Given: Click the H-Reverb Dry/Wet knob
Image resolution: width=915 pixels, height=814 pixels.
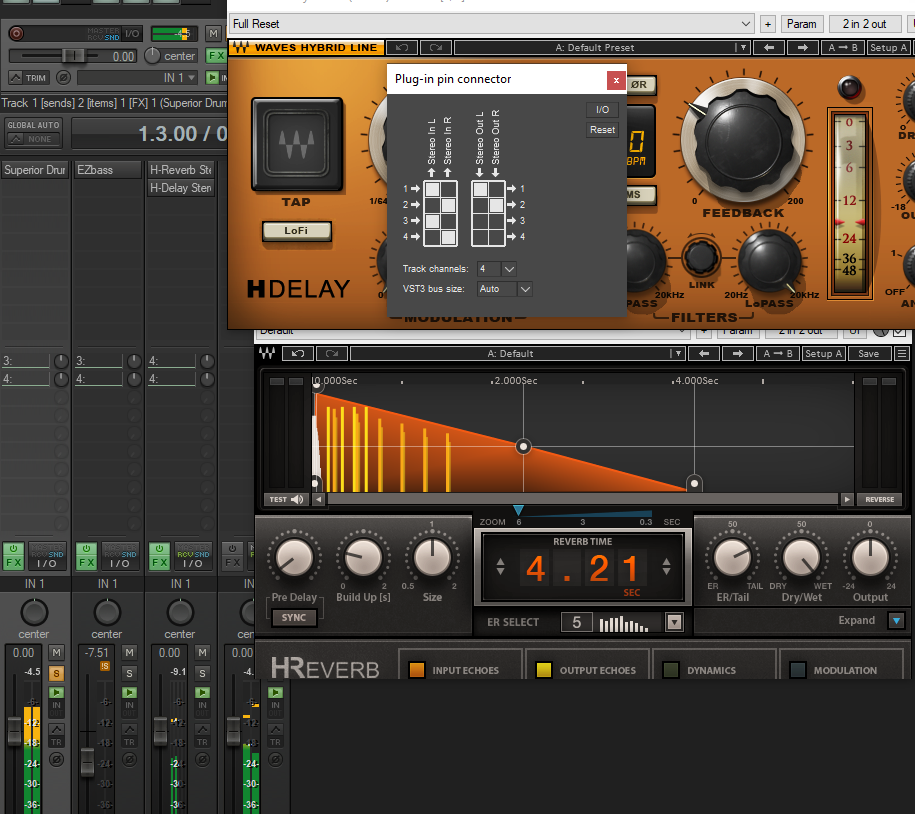Looking at the screenshot, I should (x=801, y=558).
